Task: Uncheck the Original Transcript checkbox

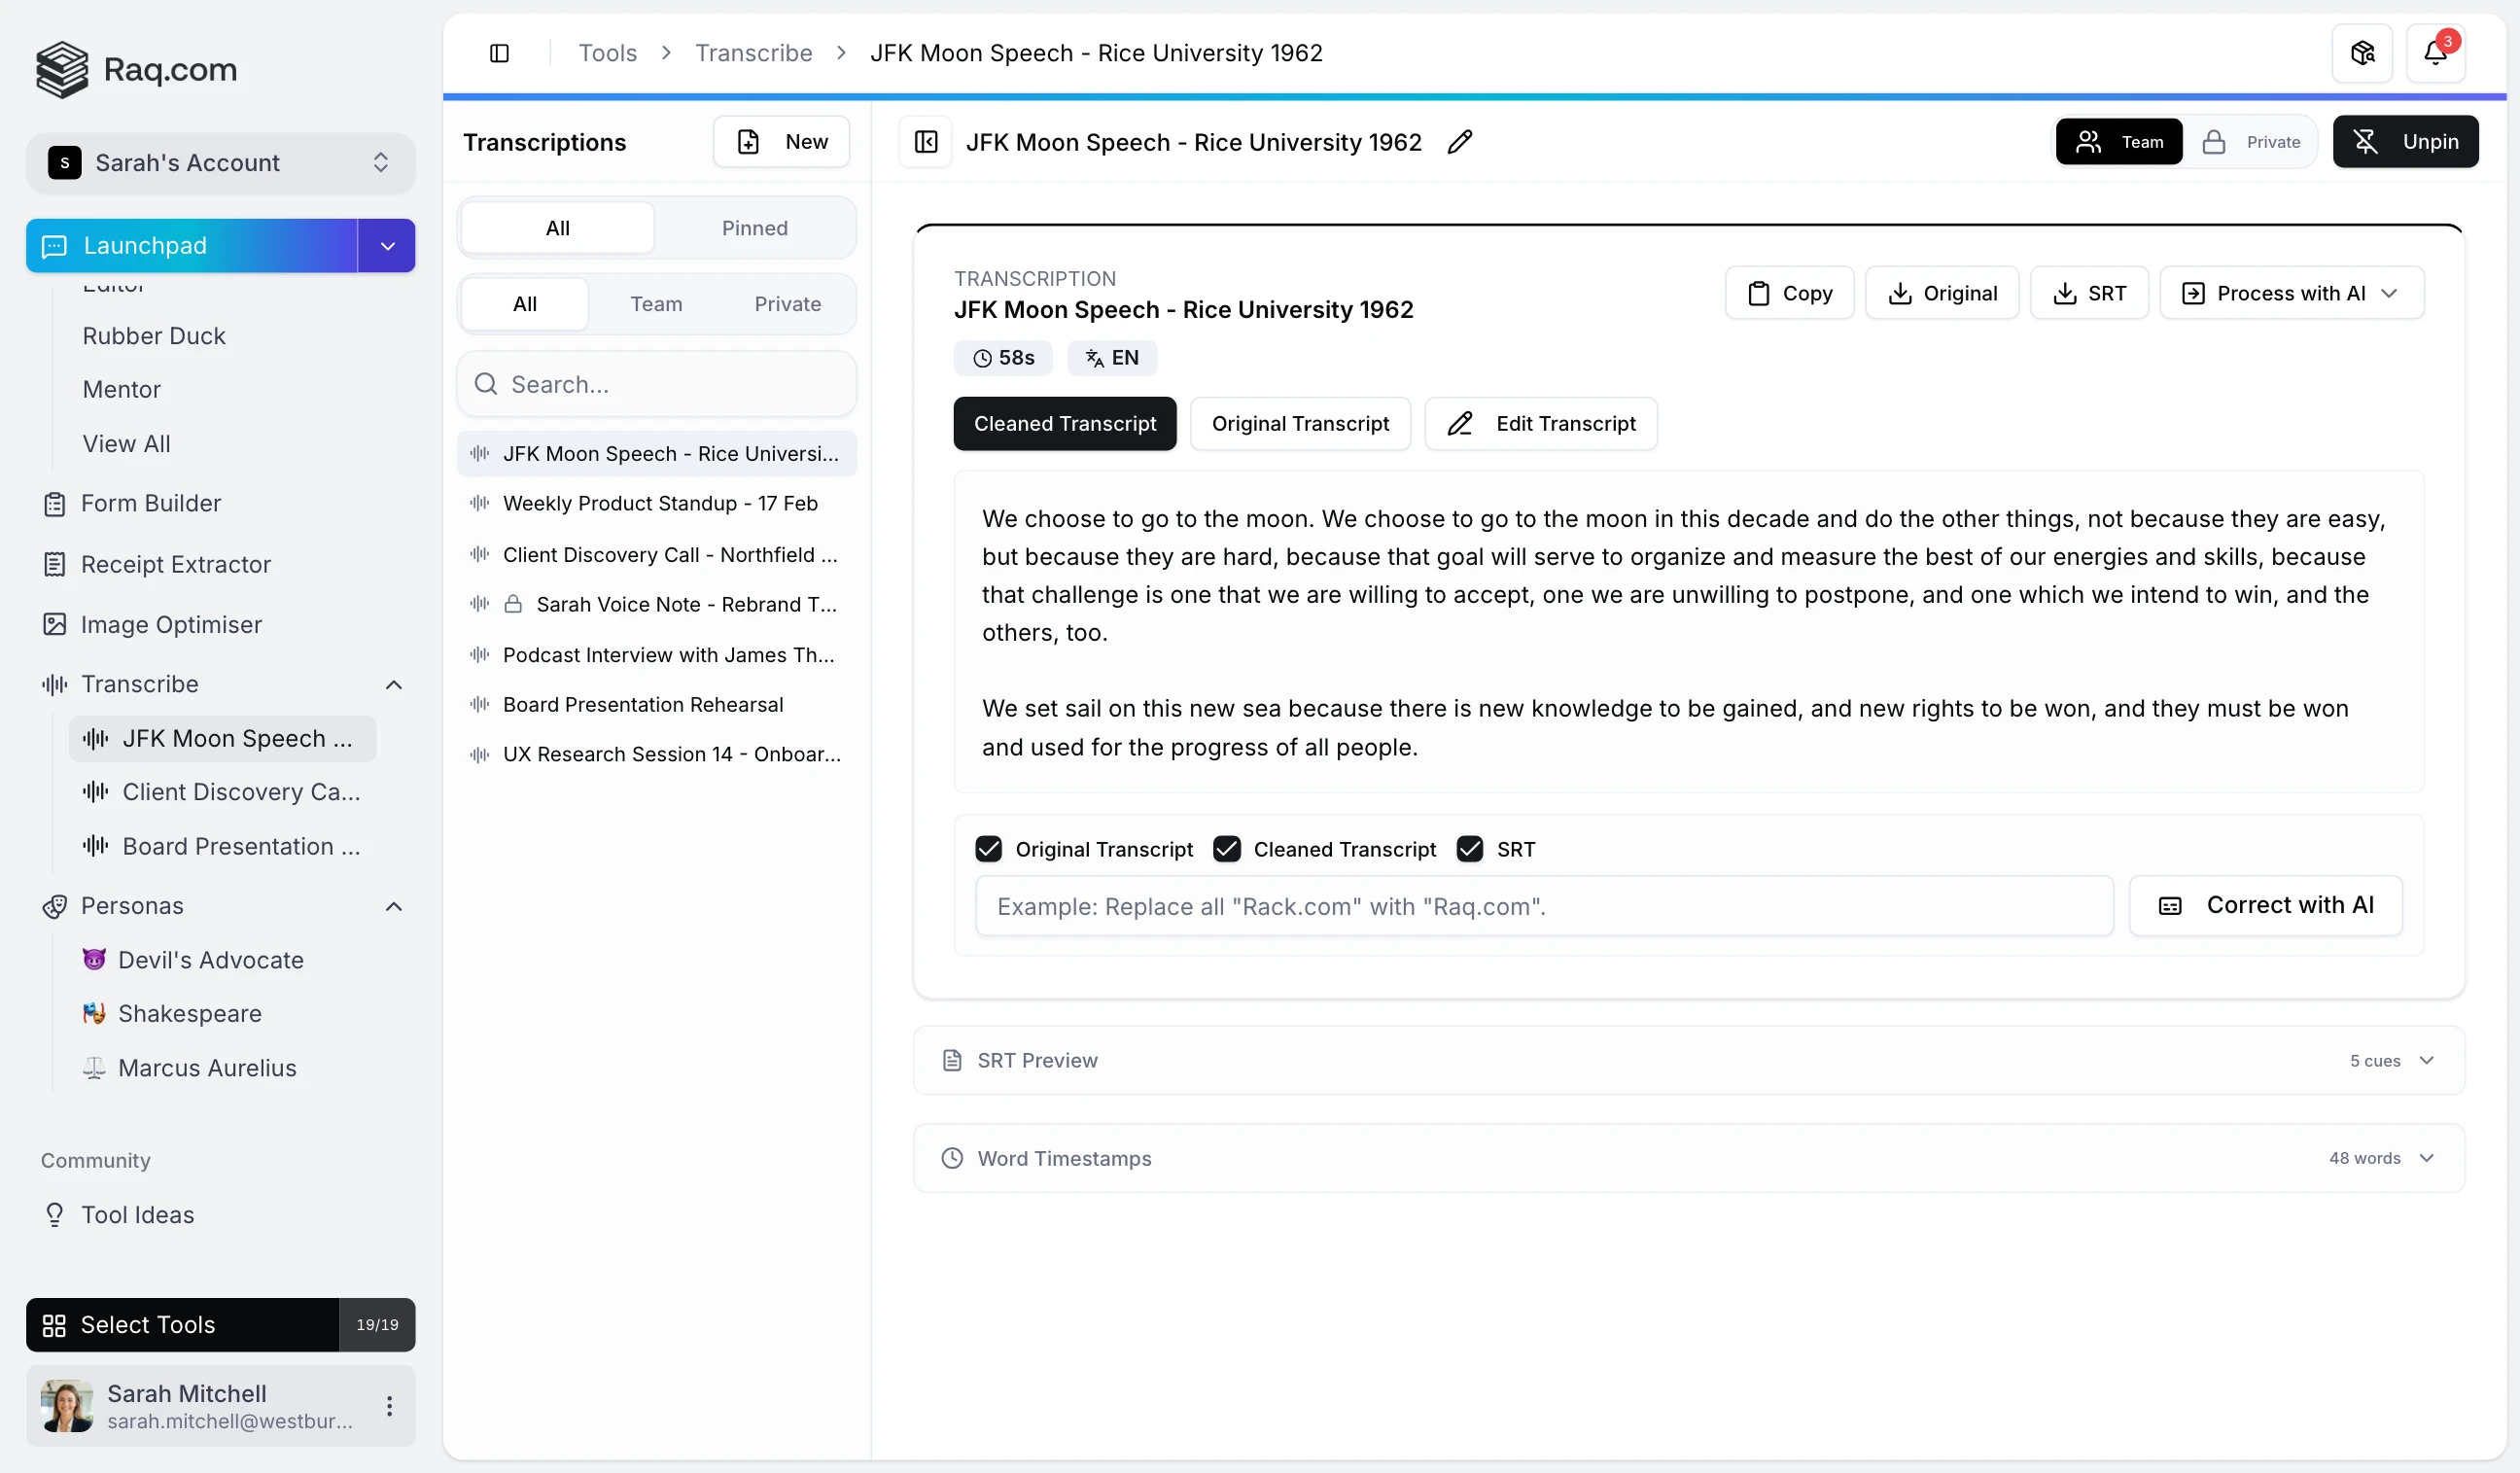Action: point(989,848)
